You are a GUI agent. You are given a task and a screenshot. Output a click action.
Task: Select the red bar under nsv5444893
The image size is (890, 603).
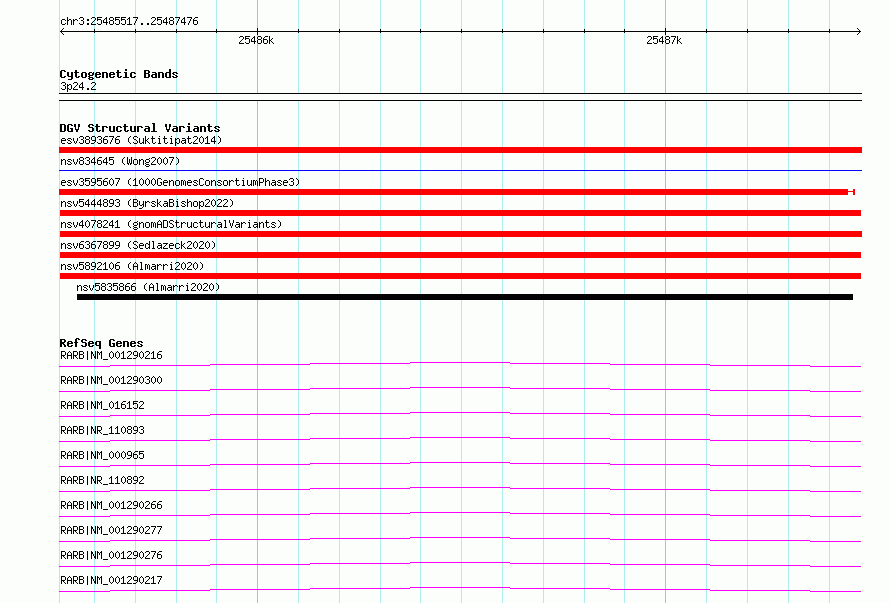460,213
